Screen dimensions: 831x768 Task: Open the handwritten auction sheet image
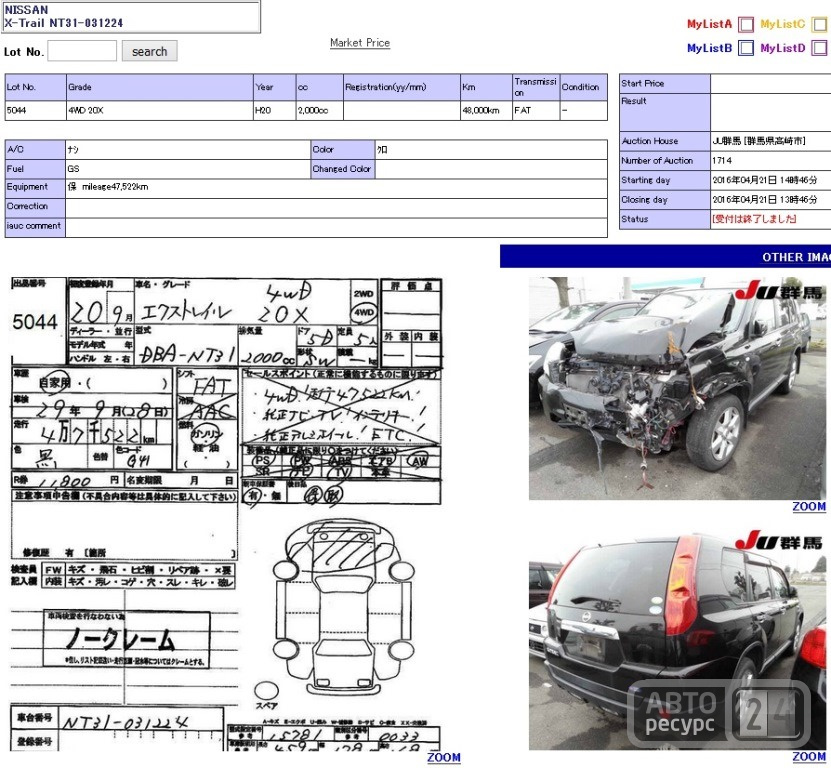pos(226,513)
